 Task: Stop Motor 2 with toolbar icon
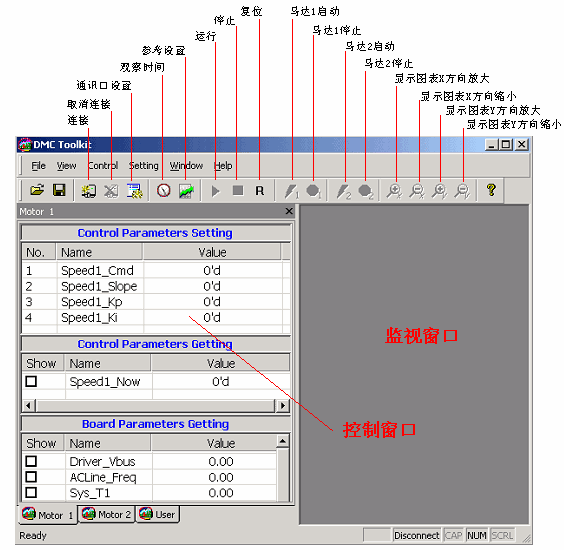(x=366, y=191)
